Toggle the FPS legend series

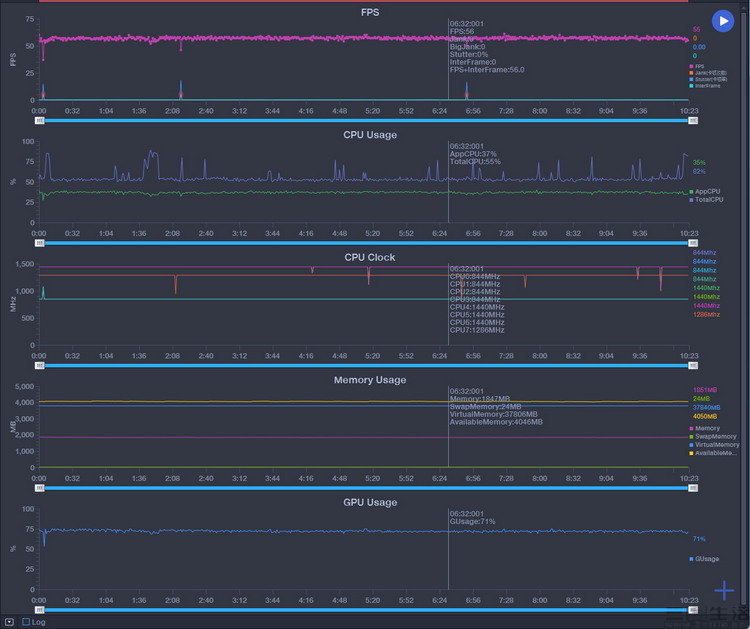coord(697,66)
